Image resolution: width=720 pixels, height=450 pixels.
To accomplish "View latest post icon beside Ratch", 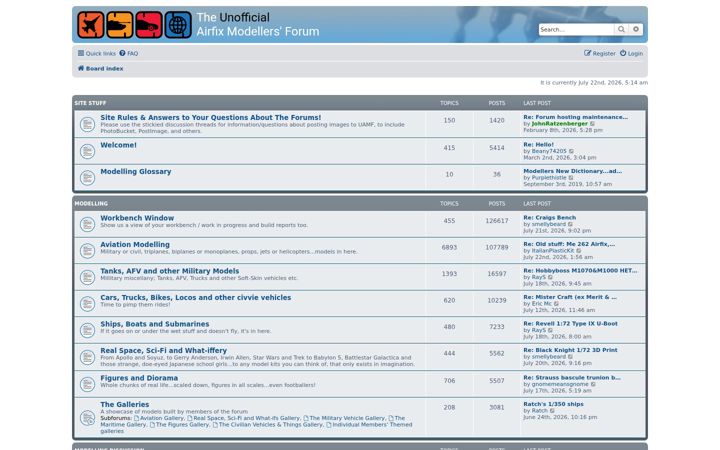I will pos(552,411).
